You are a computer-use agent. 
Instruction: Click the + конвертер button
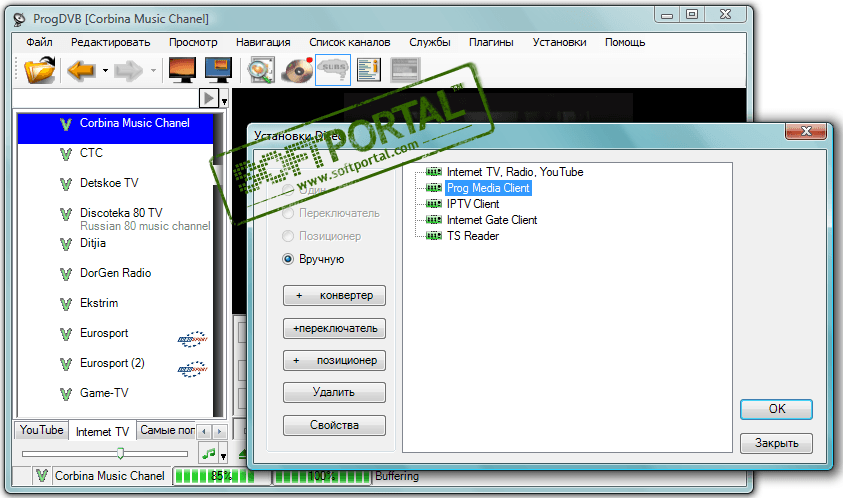point(334,296)
